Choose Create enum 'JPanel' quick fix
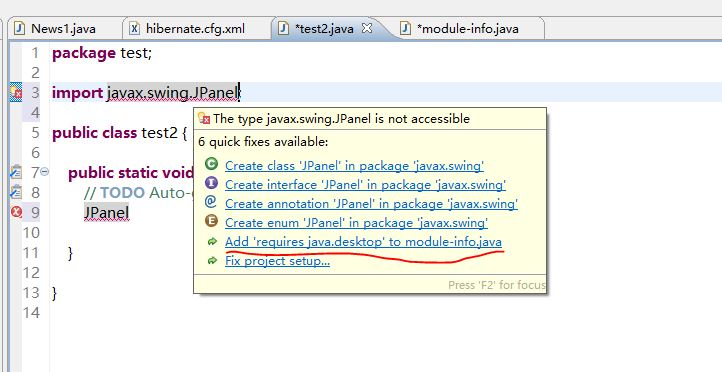 click(x=356, y=223)
